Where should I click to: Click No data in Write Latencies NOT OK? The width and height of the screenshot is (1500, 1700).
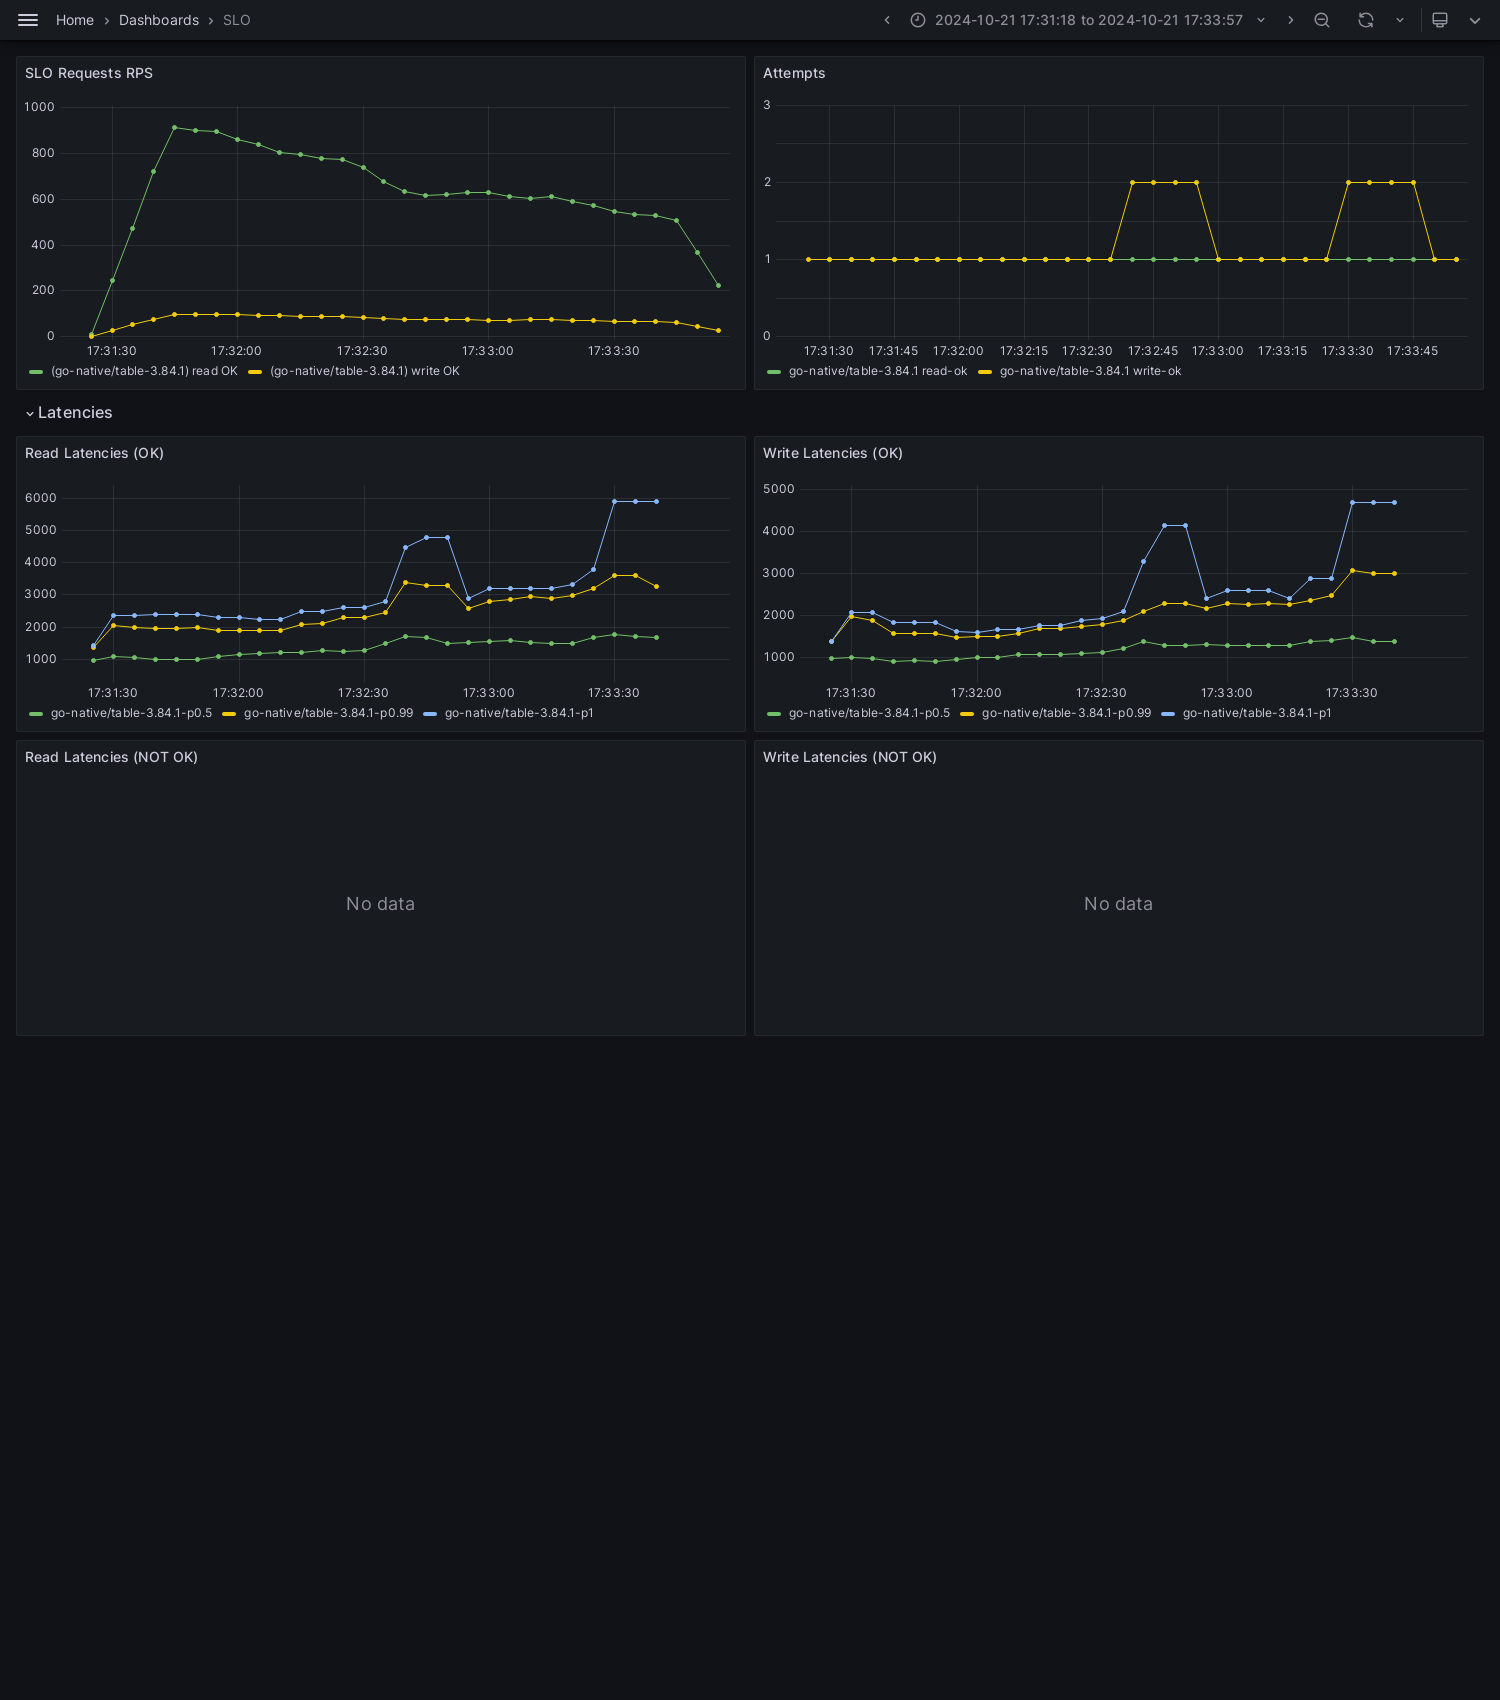pos(1118,904)
